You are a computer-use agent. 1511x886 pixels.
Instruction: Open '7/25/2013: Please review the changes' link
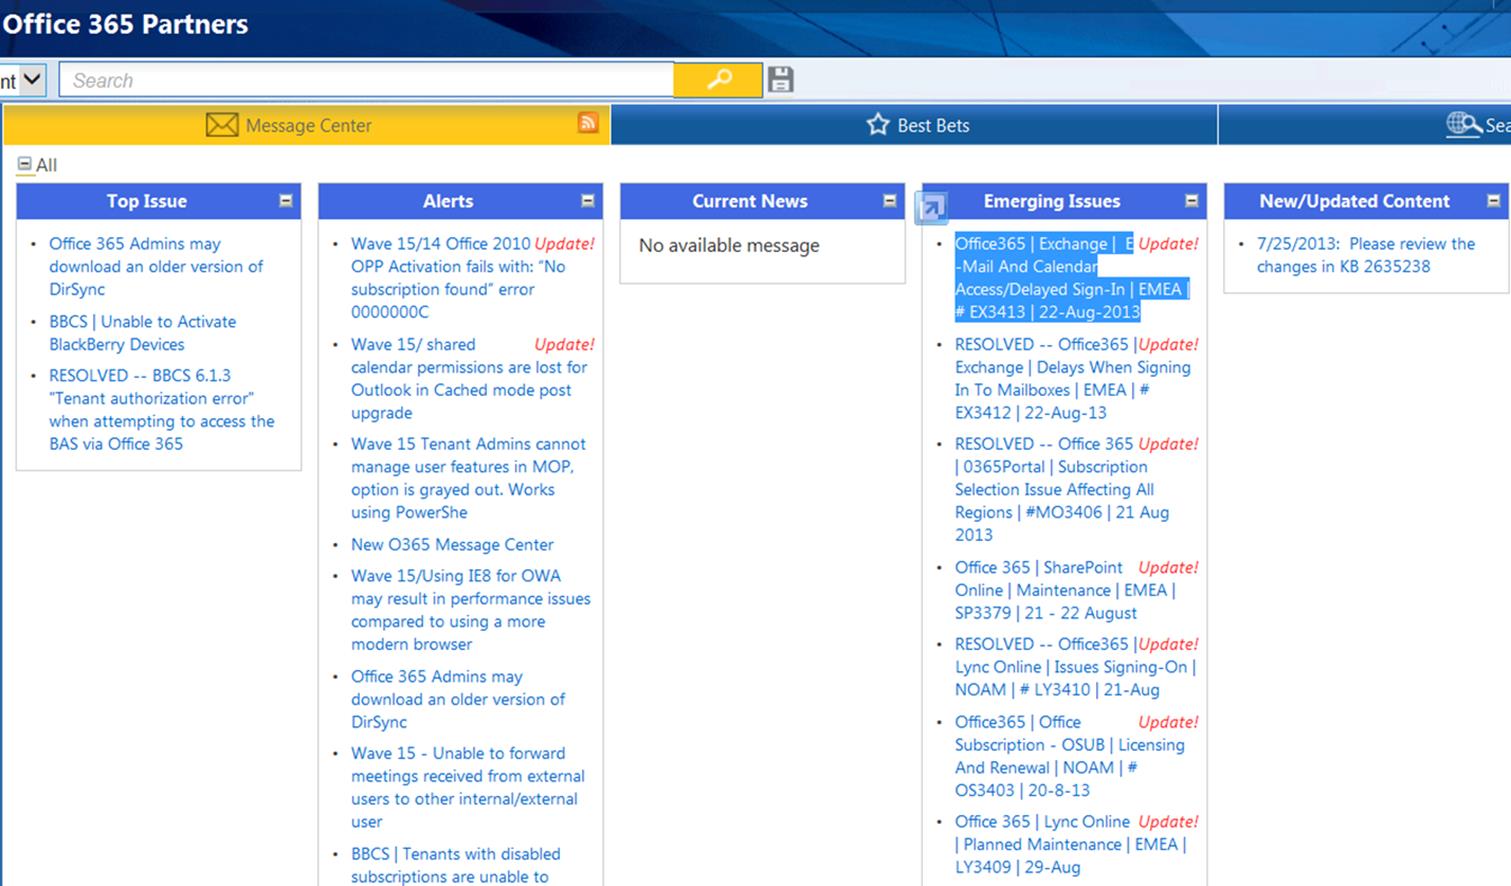1366,255
